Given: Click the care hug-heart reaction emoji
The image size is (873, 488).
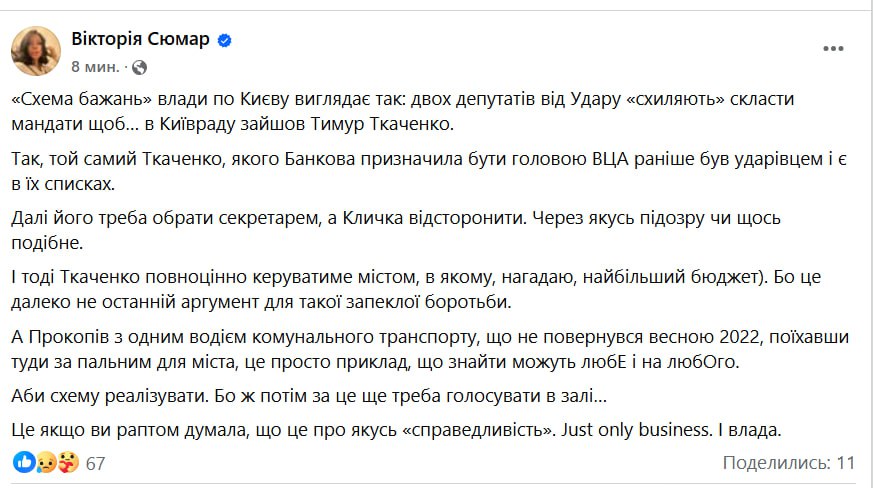Looking at the screenshot, I should 68,462.
